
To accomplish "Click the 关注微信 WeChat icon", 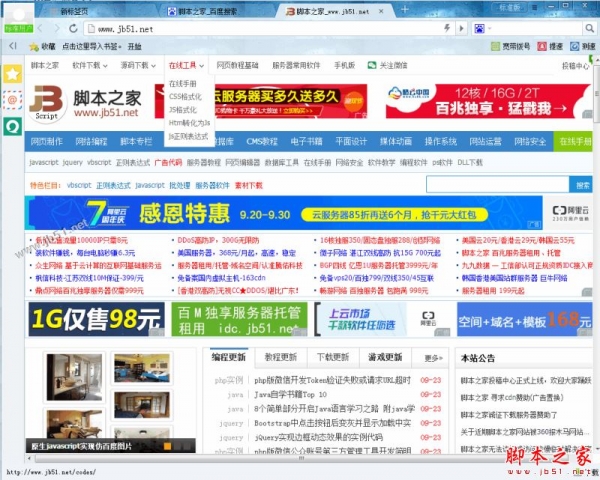I will [372, 65].
